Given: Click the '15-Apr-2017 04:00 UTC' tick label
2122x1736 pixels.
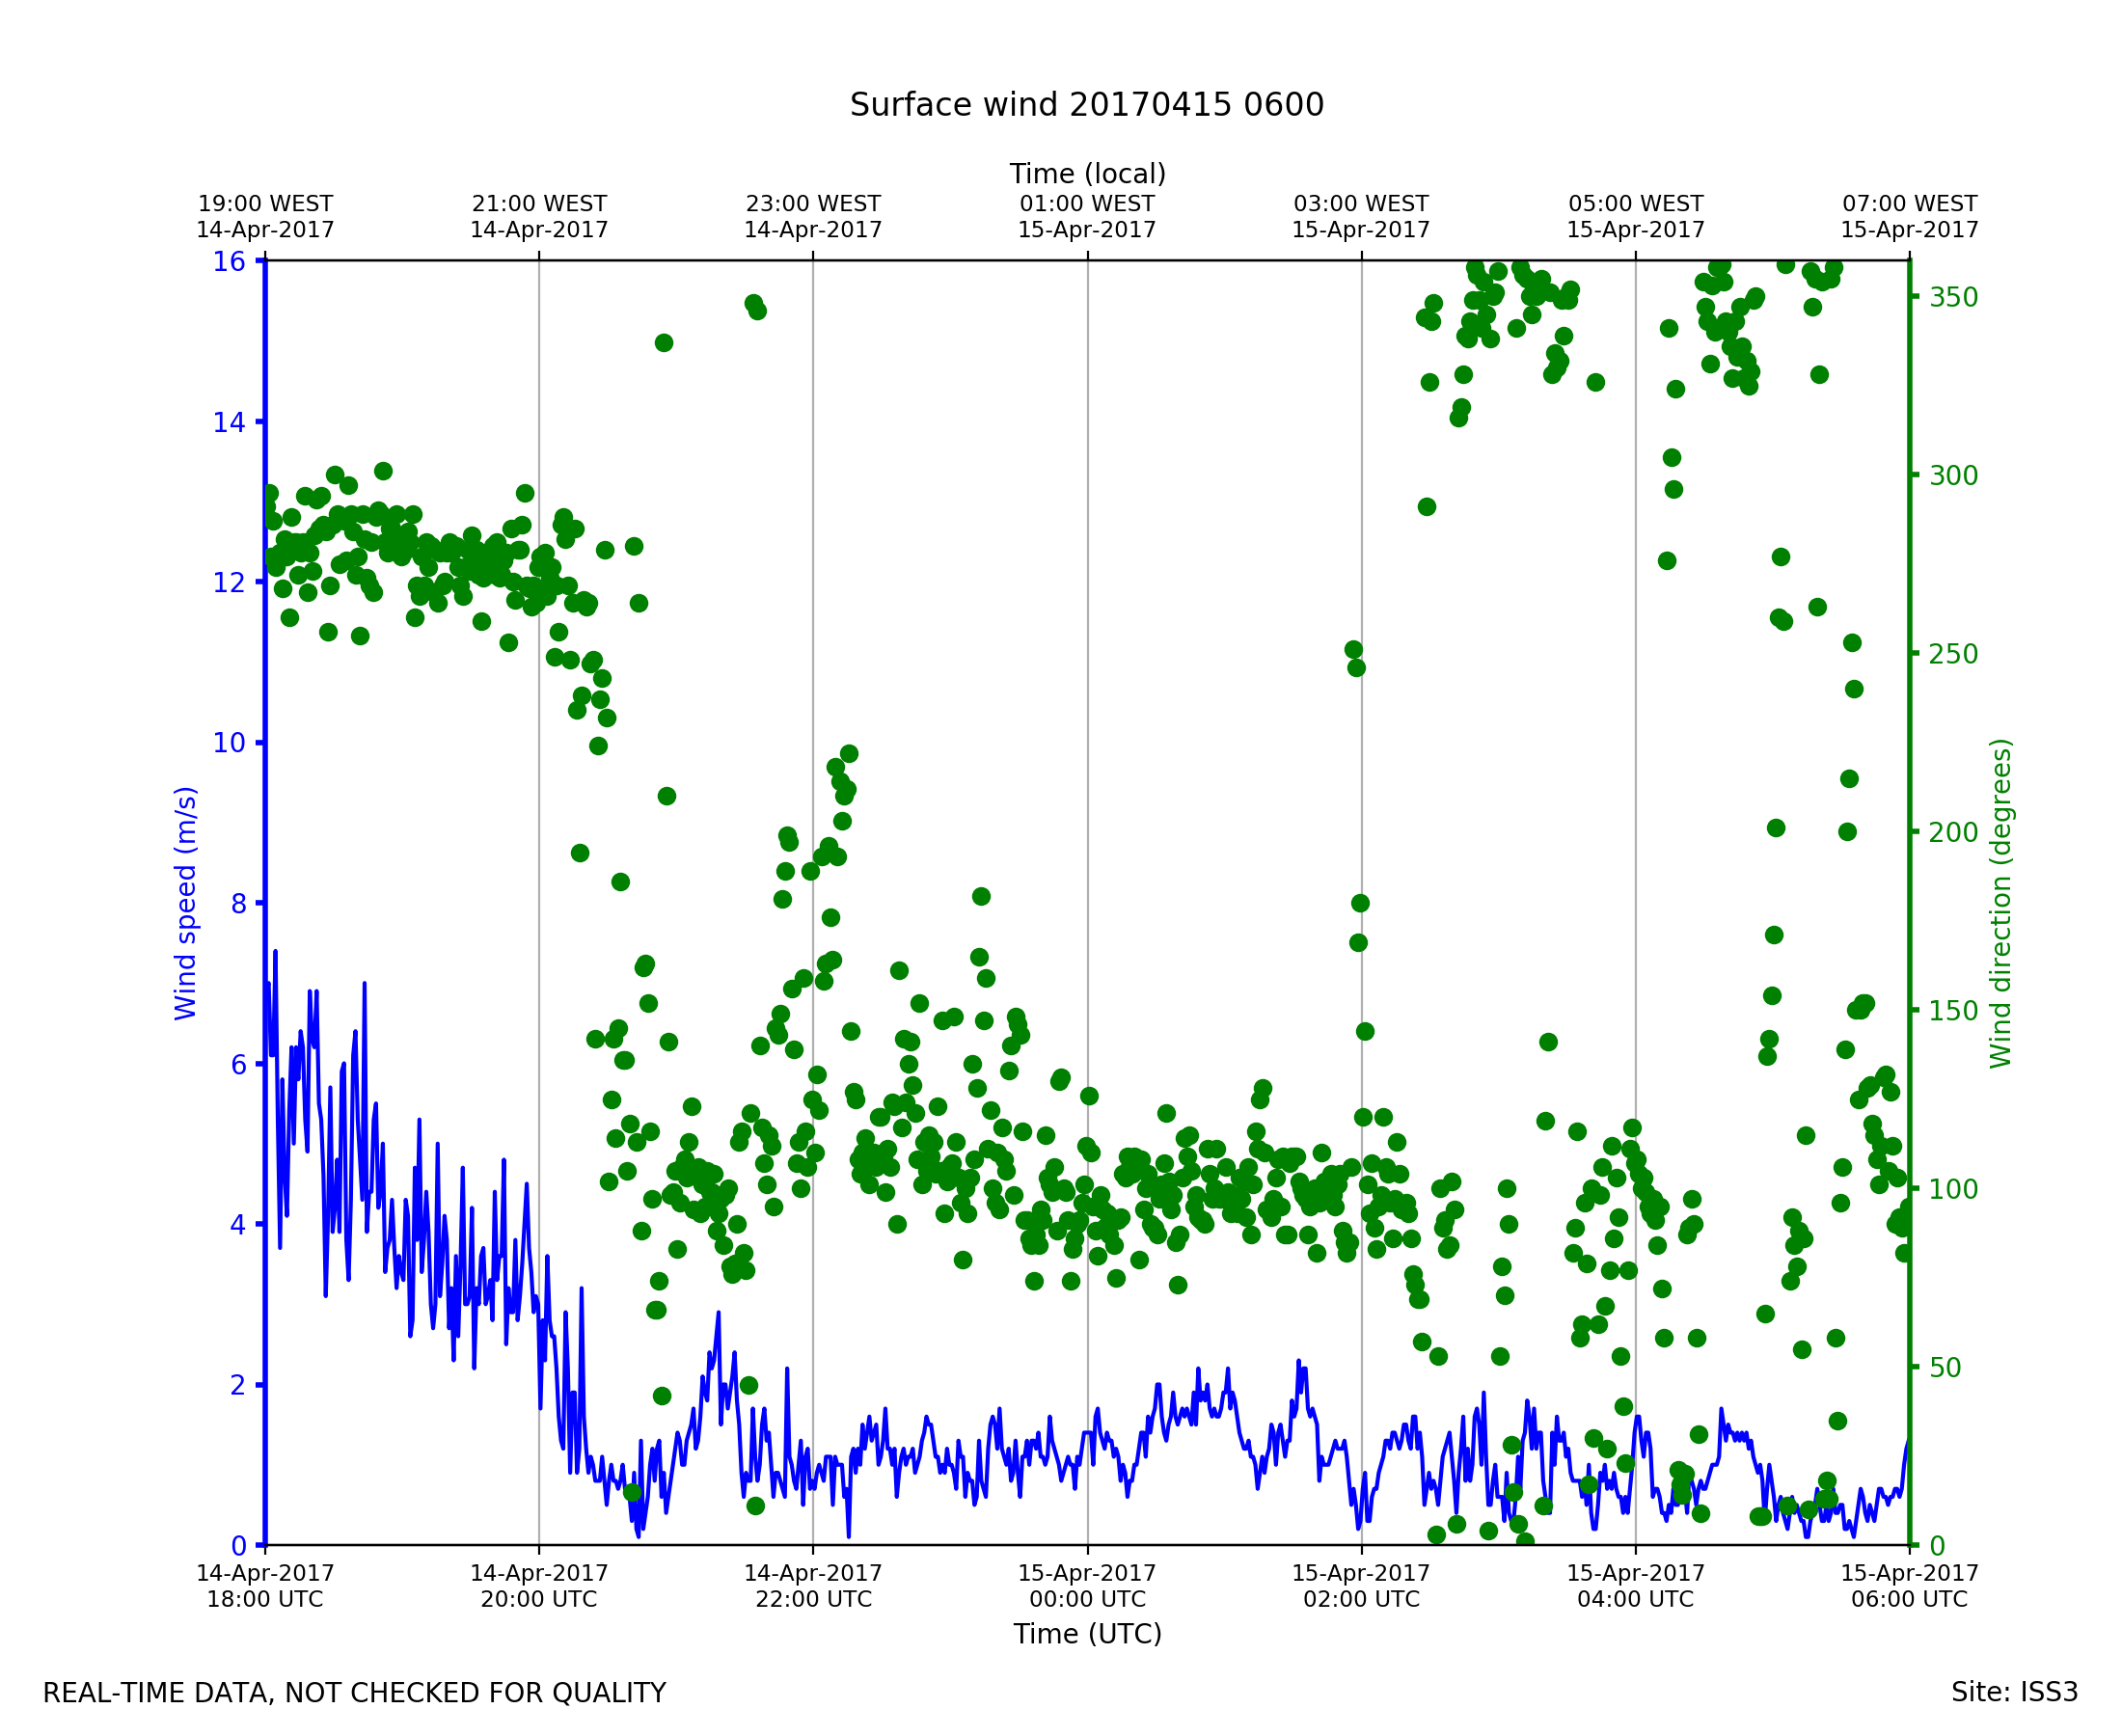Looking at the screenshot, I should [x=1635, y=1586].
